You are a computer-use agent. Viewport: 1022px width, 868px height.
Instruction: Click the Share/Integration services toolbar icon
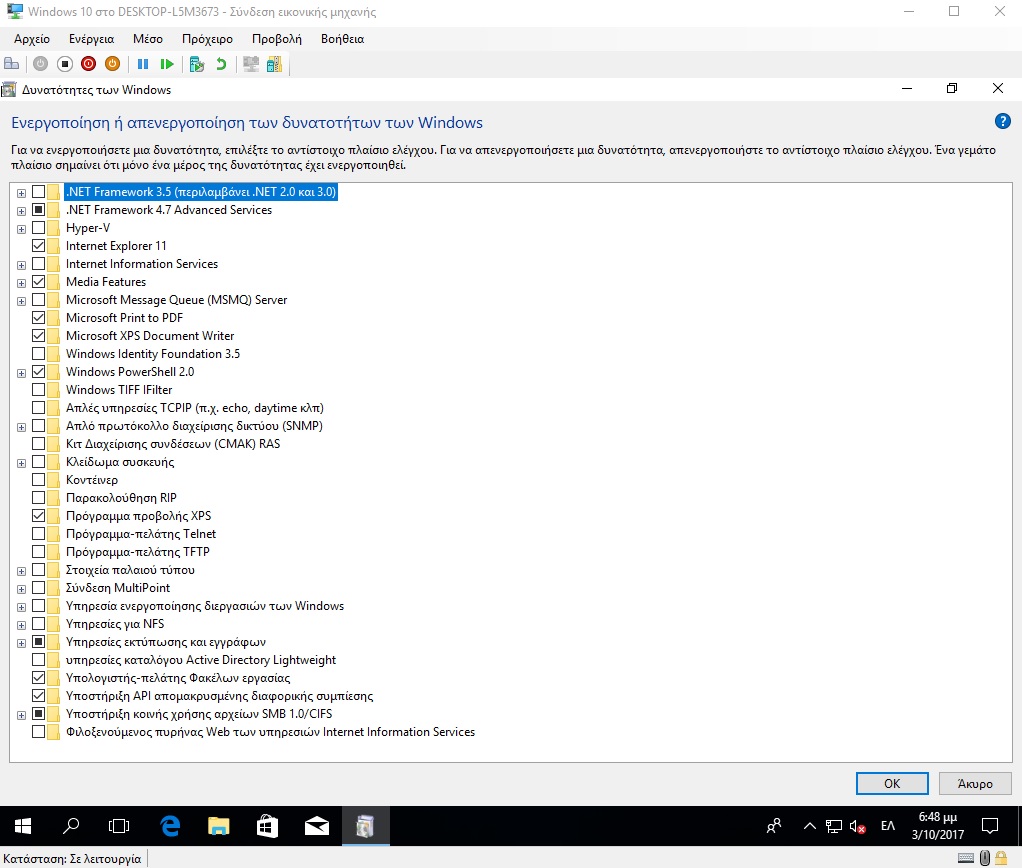pyautogui.click(x=274, y=64)
